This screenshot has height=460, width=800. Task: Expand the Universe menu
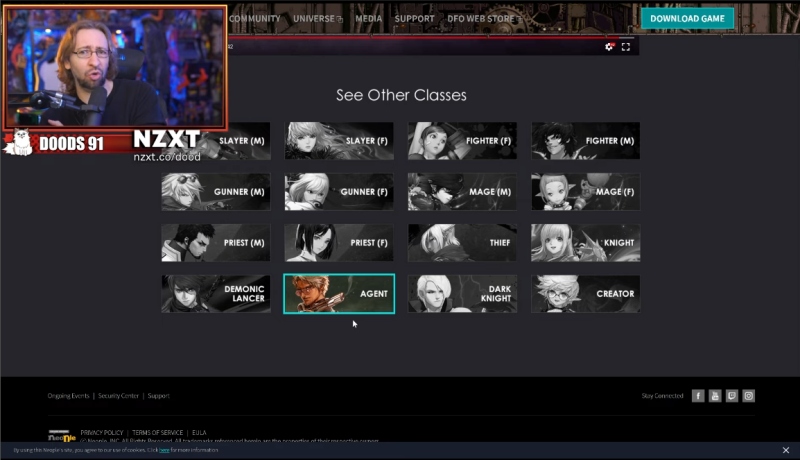(x=317, y=18)
